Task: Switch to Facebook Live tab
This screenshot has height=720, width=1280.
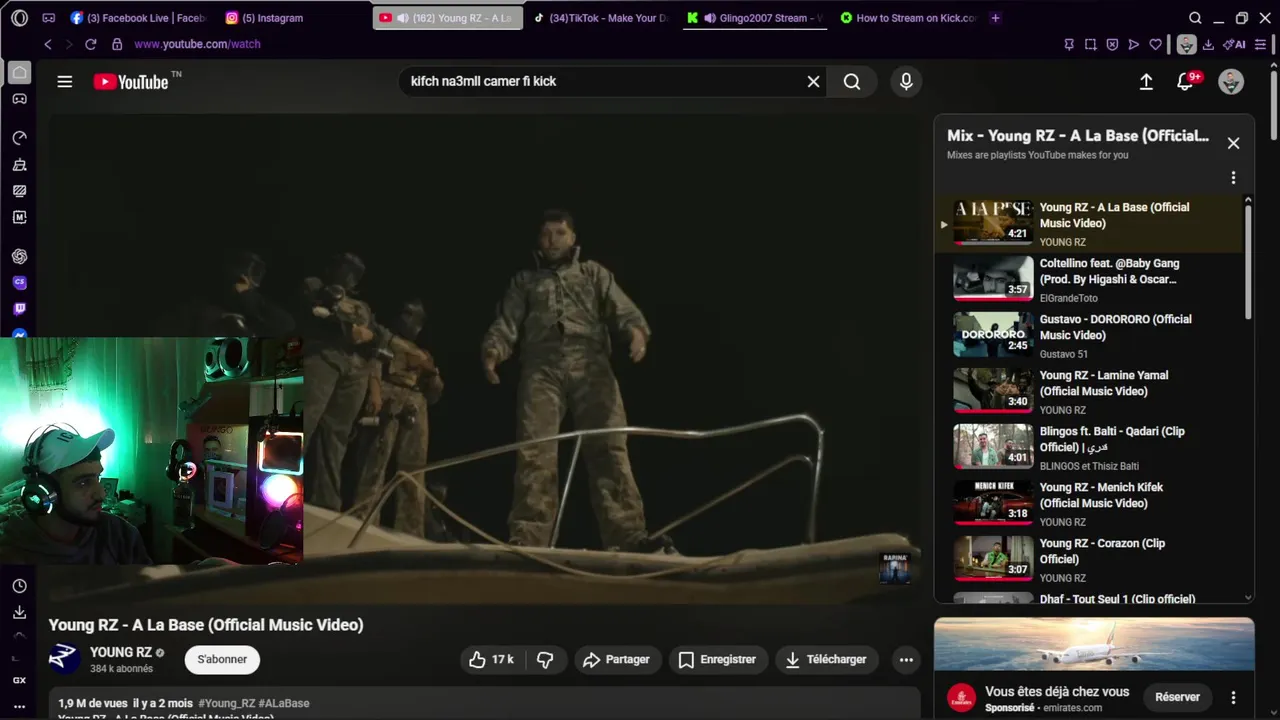Action: coord(137,18)
